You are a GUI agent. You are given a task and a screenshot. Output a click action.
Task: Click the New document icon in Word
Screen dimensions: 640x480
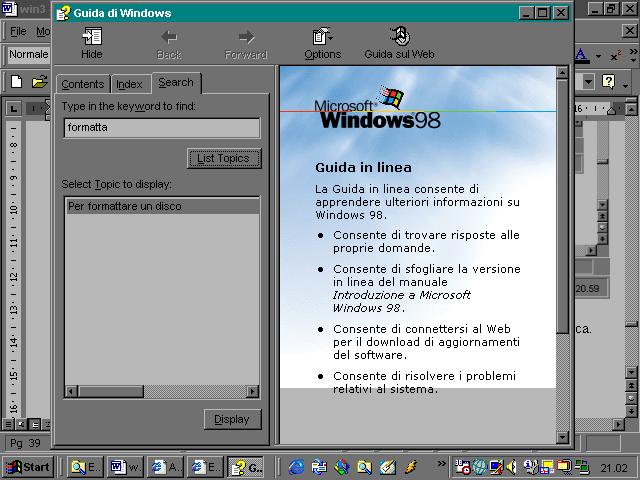click(16, 82)
